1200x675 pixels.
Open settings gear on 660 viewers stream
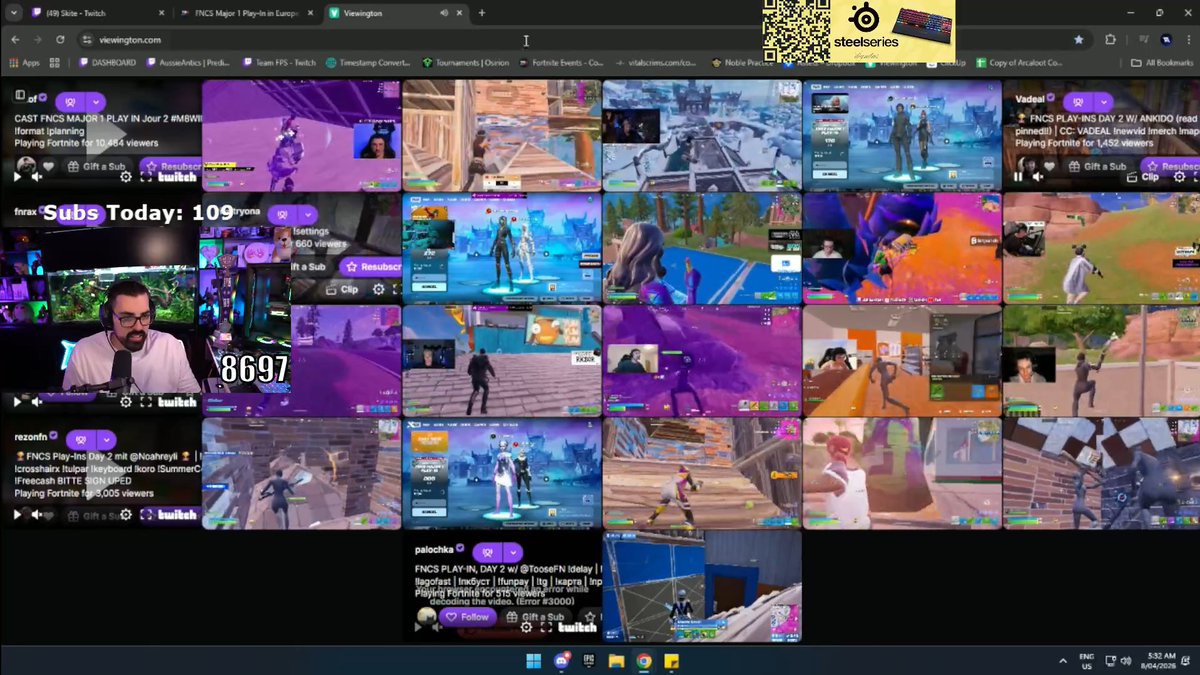(x=379, y=289)
